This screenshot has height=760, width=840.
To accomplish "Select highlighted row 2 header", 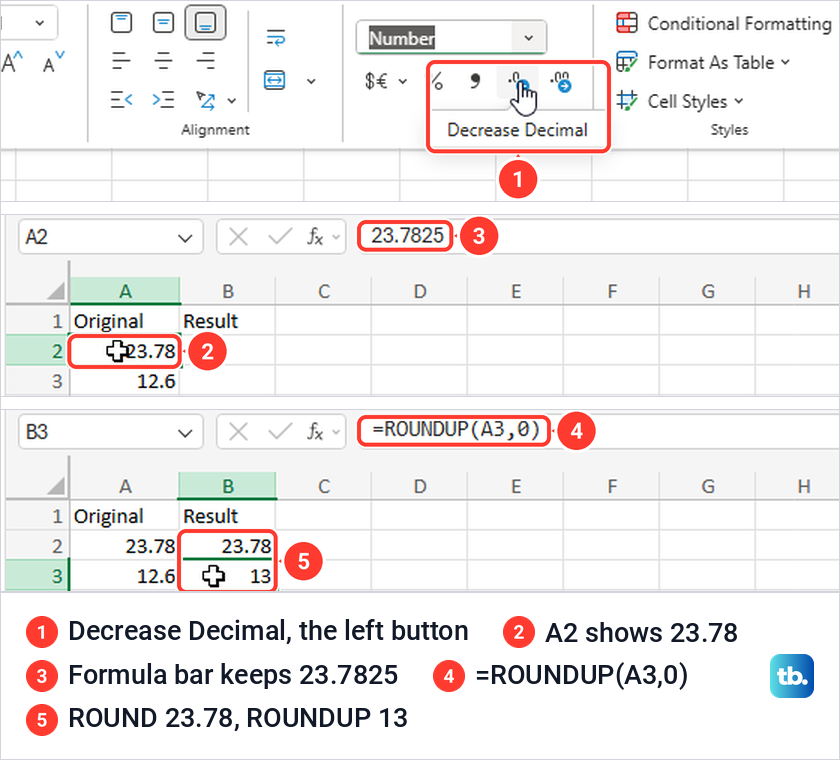I will point(38,351).
